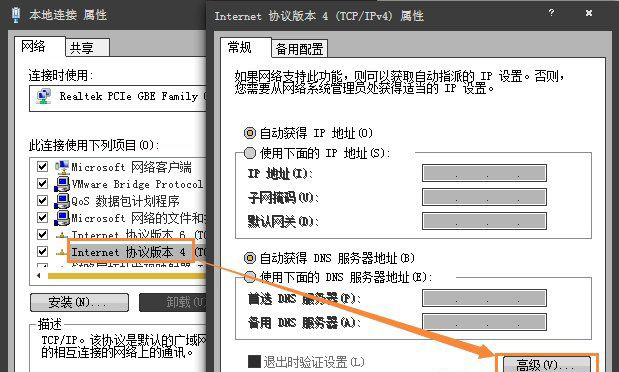Click the Local Connection window title icon

(15, 14)
